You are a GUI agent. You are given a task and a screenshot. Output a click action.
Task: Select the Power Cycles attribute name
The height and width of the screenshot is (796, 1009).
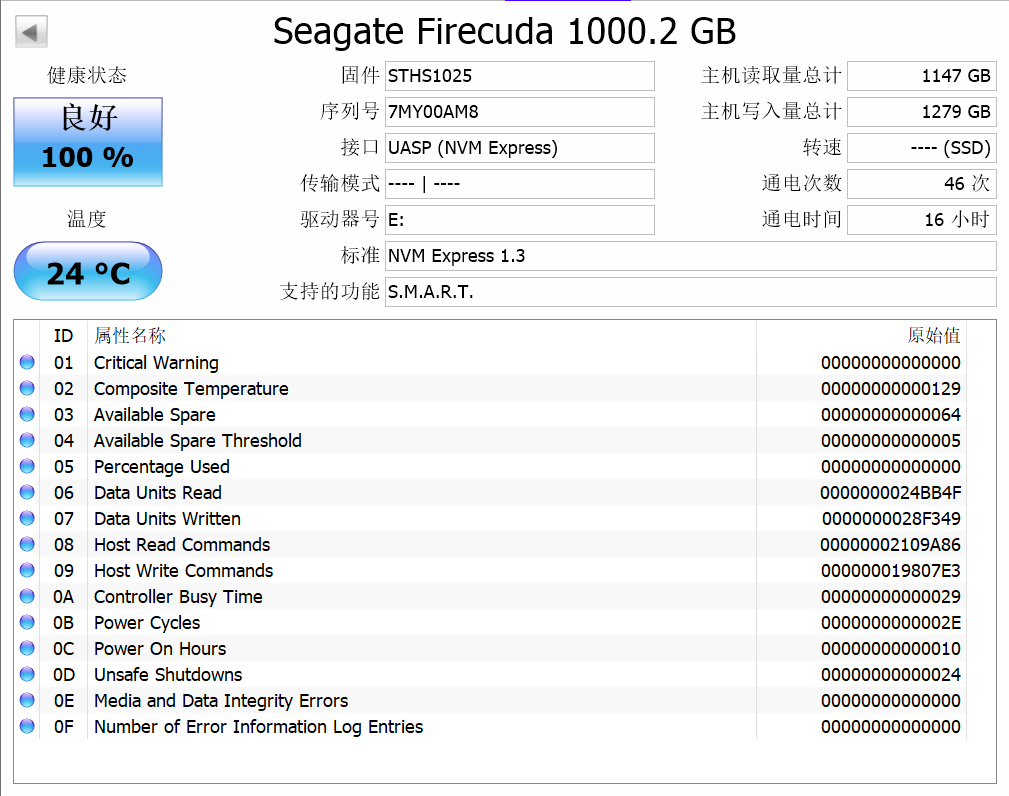pos(147,623)
